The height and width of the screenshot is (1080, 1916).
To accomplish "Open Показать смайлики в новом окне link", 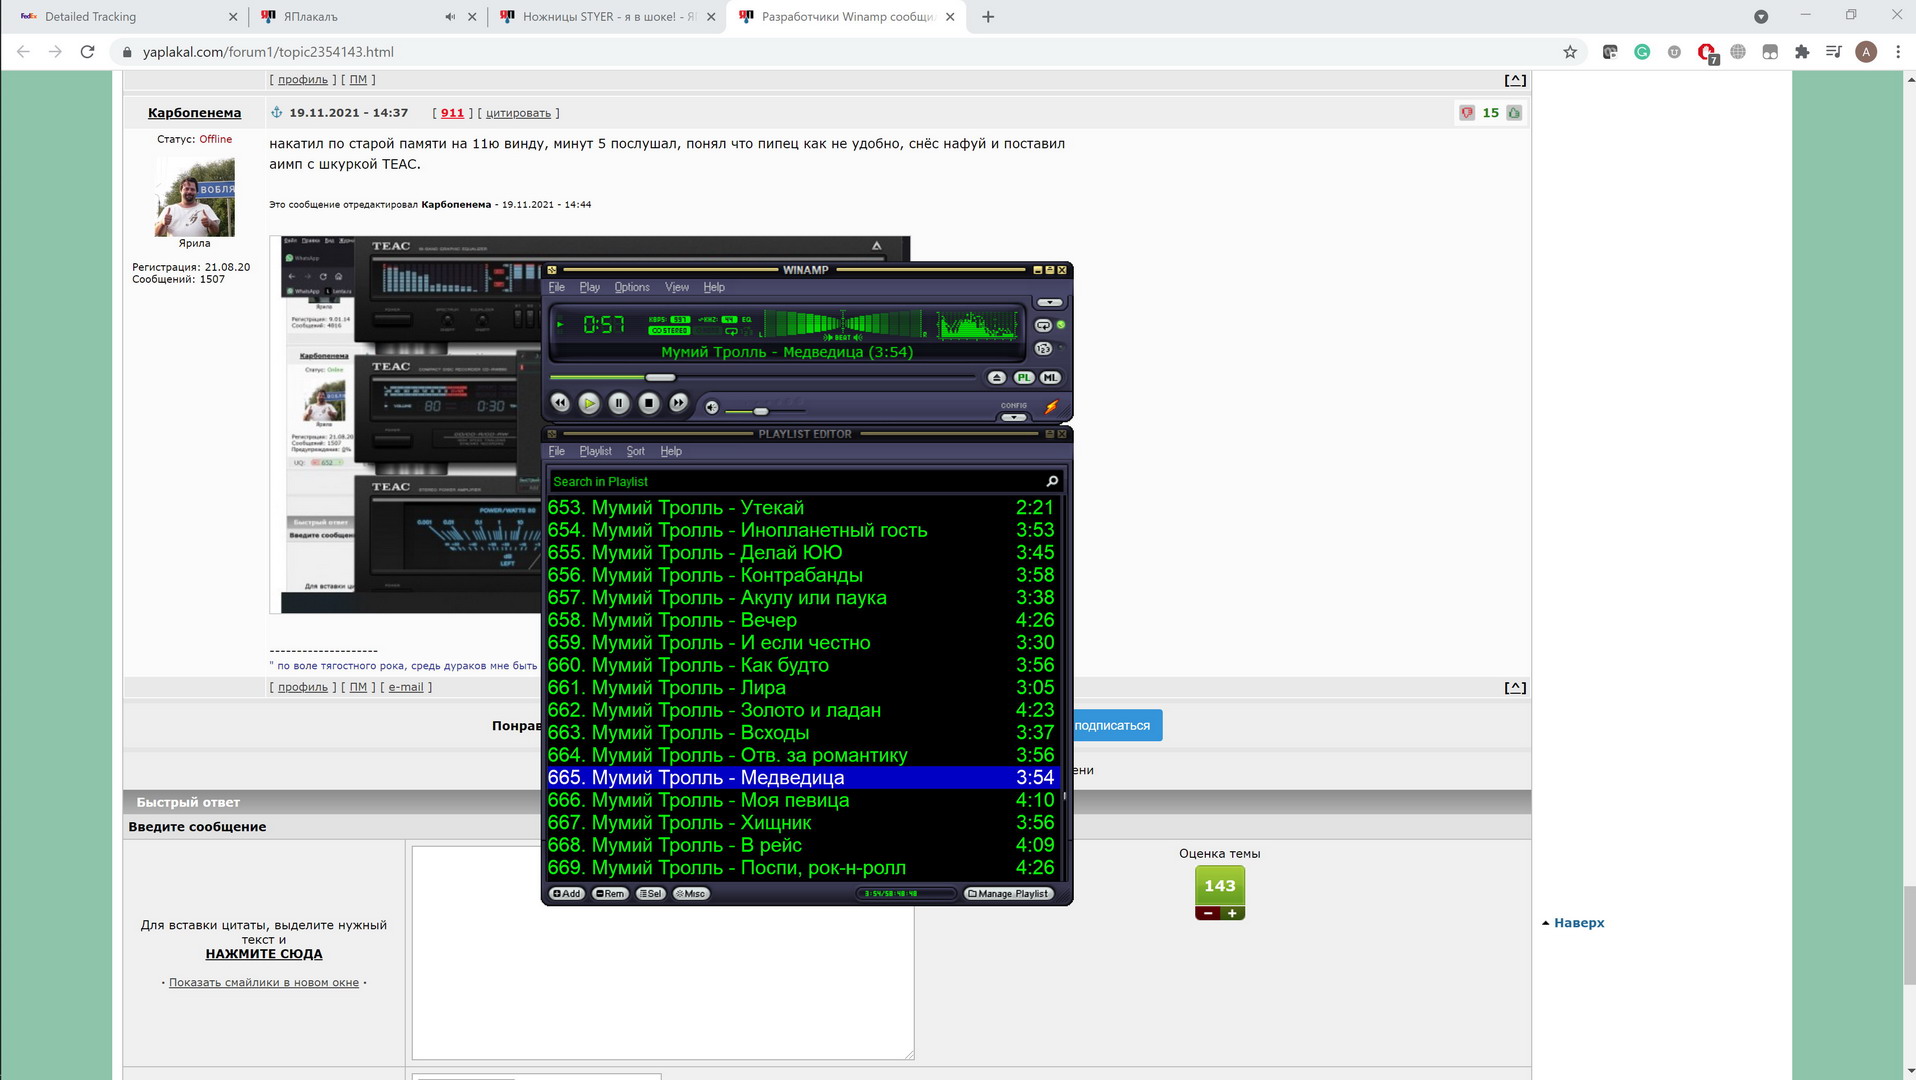I will [264, 983].
